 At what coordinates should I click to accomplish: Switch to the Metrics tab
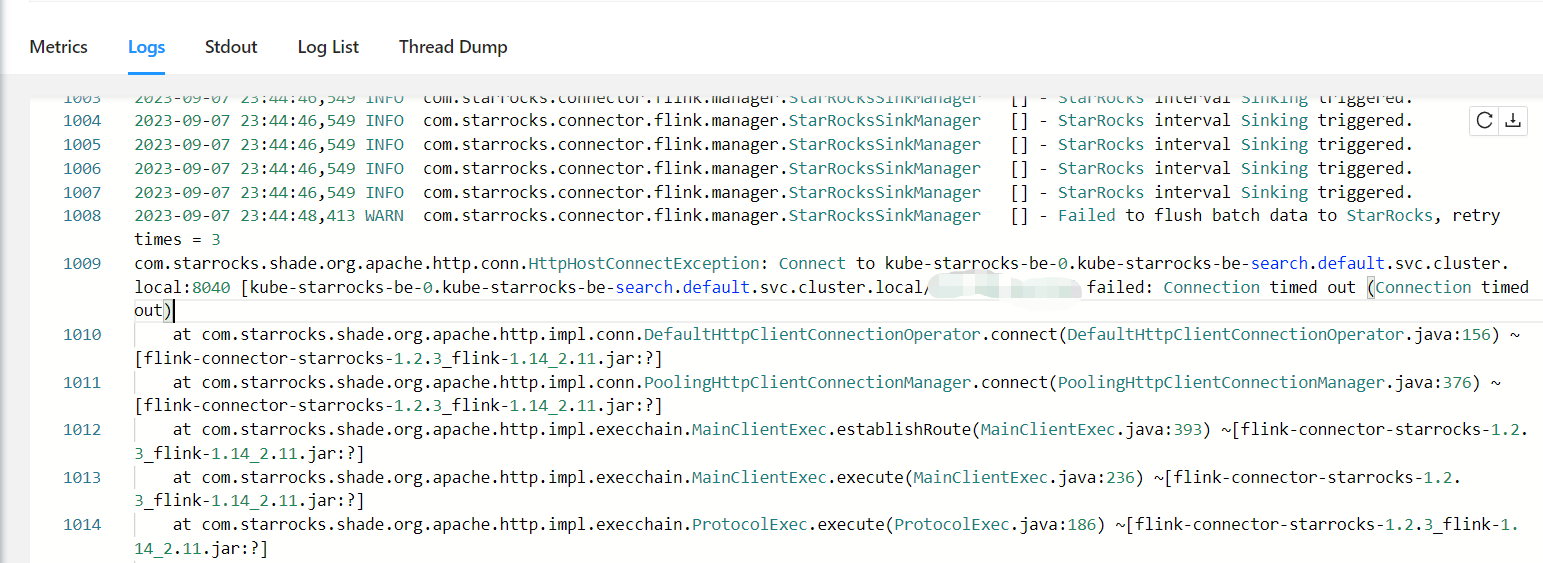coord(58,47)
